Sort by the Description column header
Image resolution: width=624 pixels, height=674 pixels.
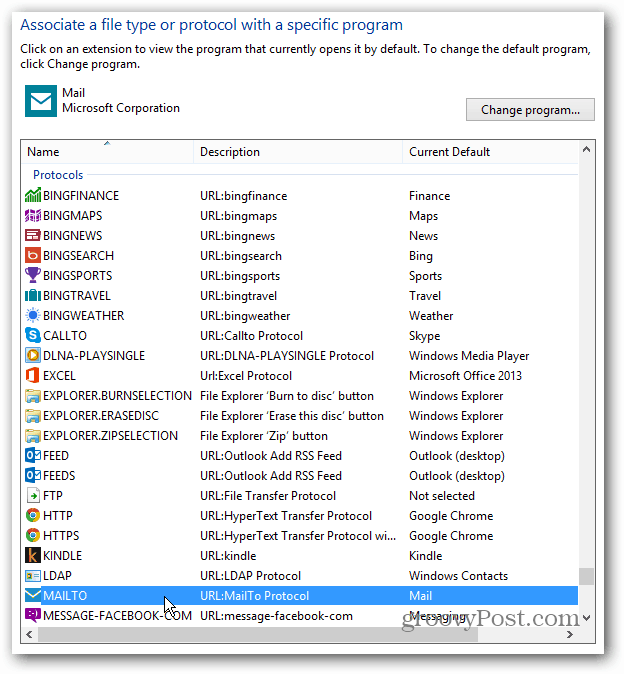[x=298, y=152]
